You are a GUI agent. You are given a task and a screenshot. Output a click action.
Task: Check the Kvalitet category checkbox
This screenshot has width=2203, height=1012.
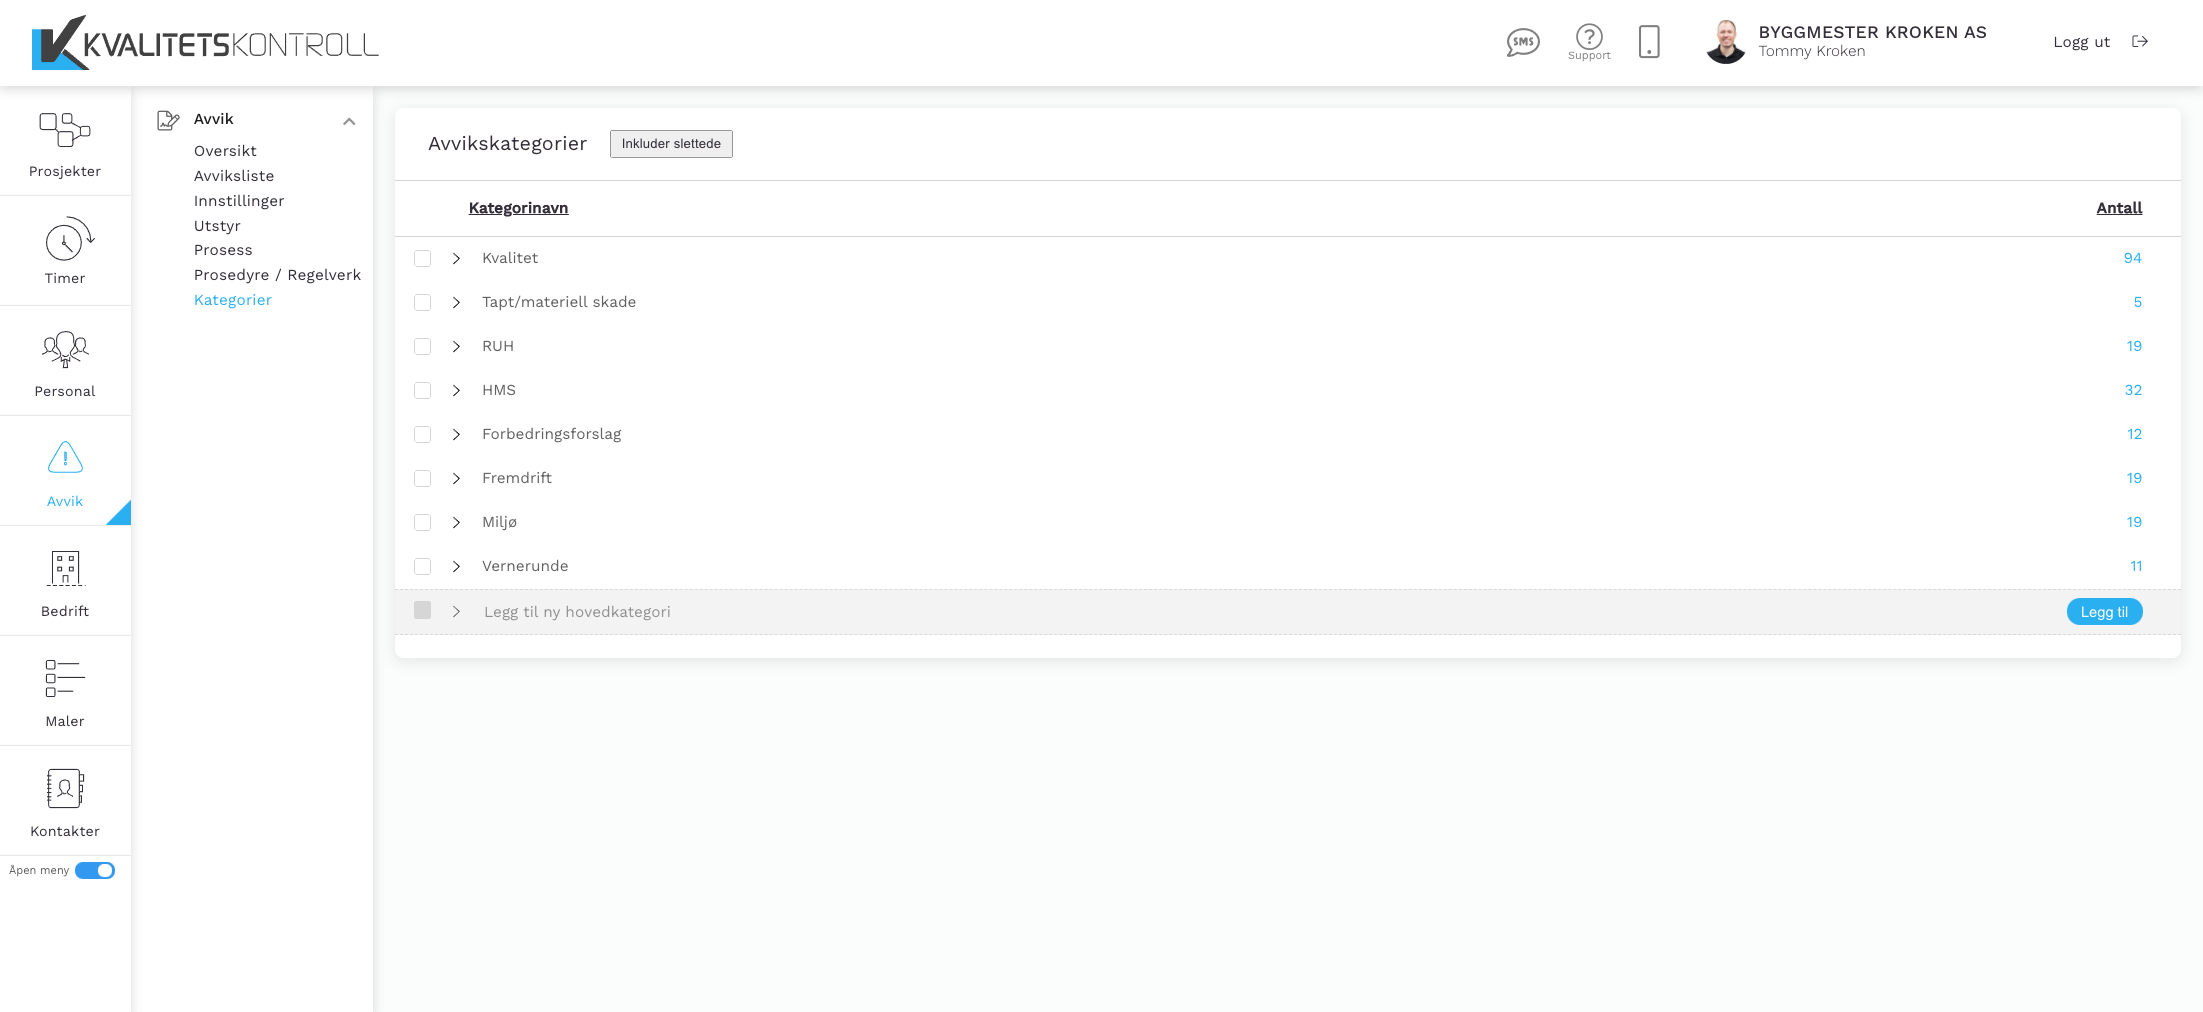click(423, 259)
